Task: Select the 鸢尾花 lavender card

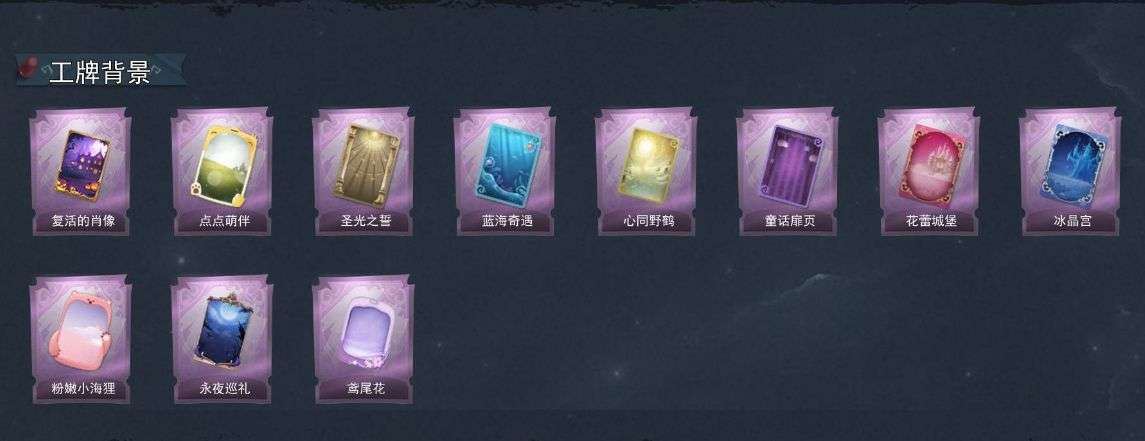Action: (364, 339)
